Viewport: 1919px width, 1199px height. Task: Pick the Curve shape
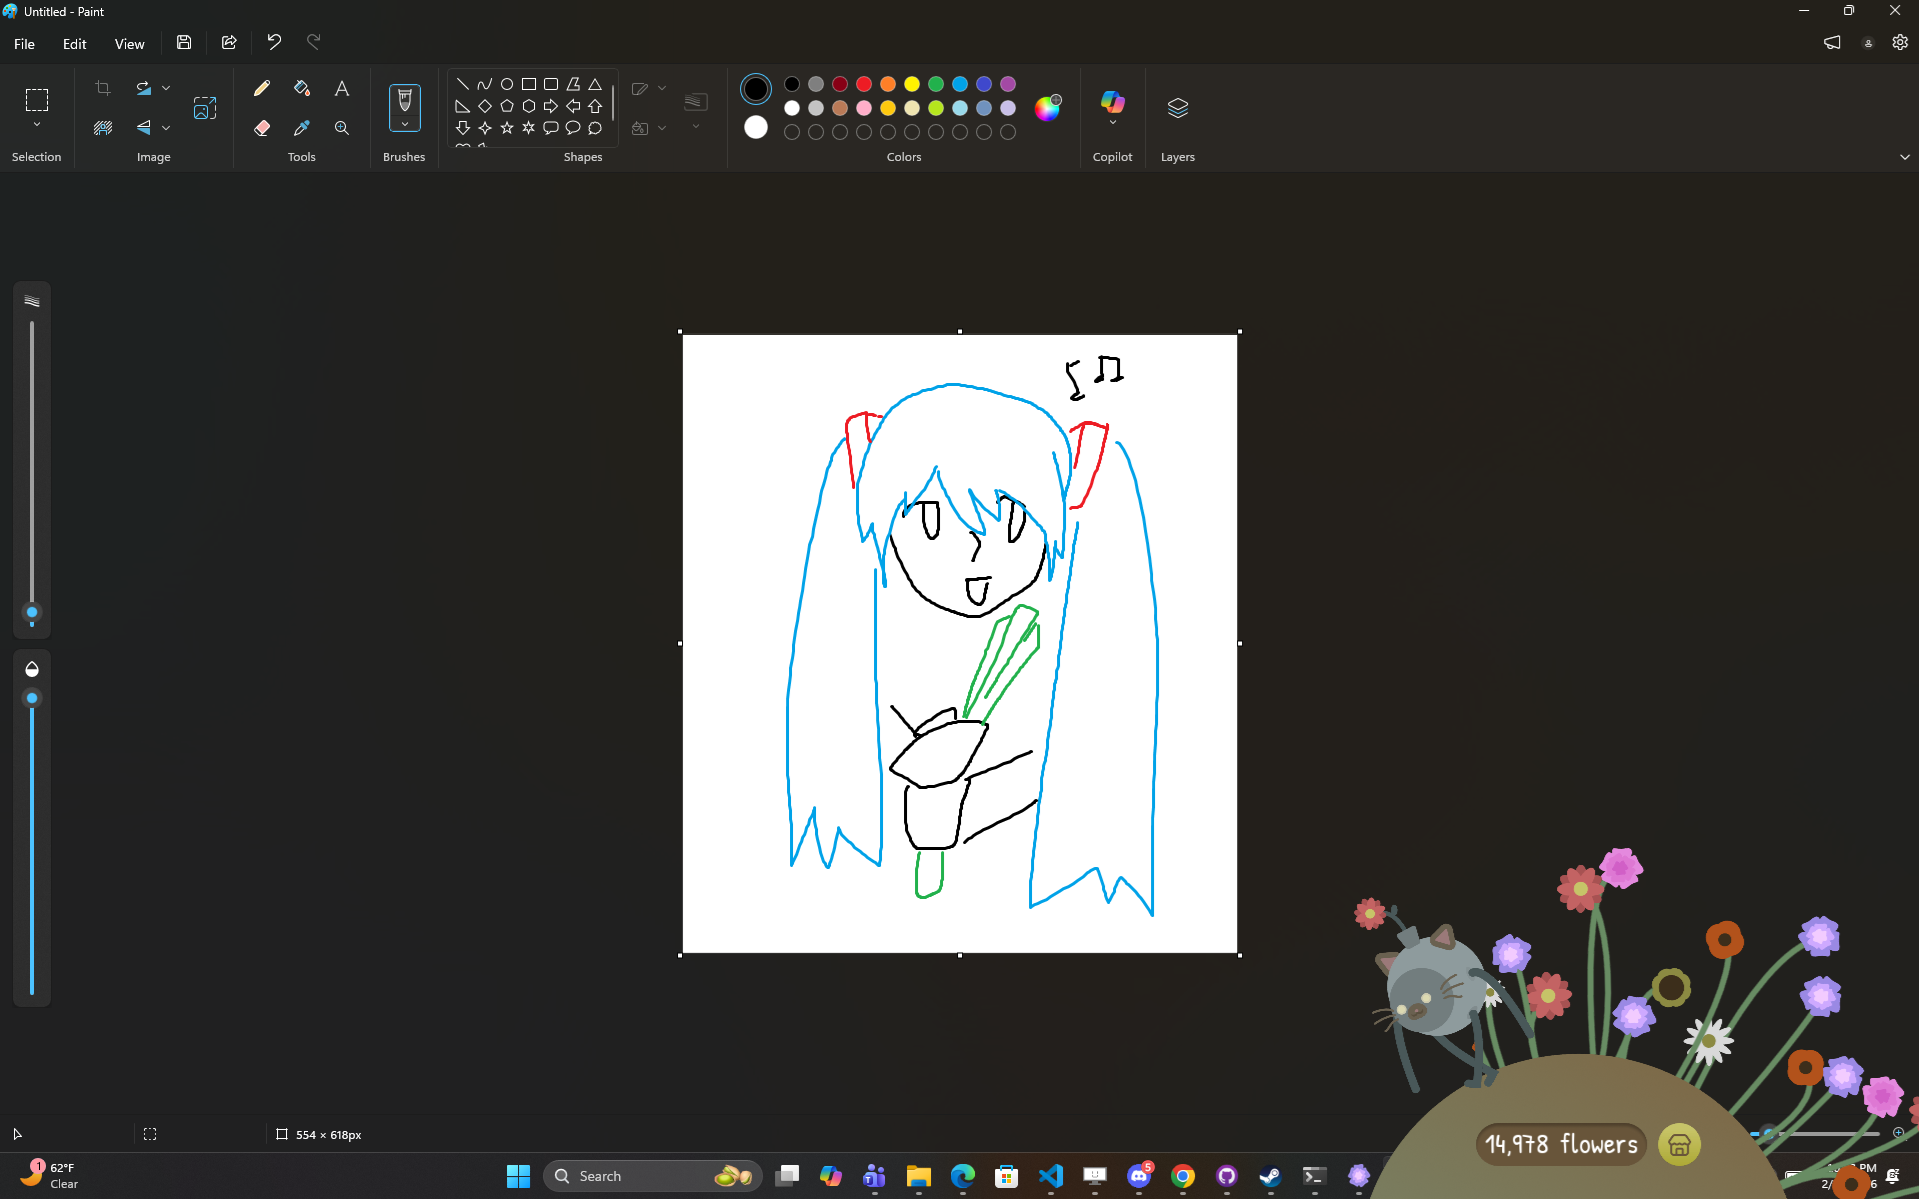click(485, 84)
